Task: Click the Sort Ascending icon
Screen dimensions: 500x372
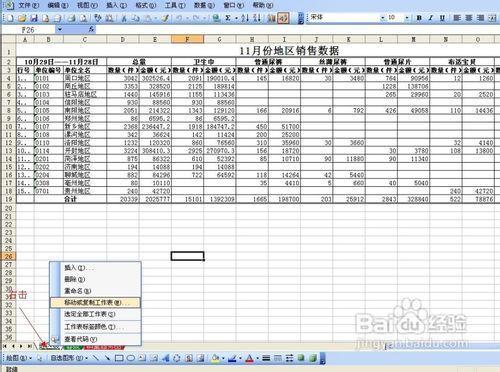Action: (245, 18)
